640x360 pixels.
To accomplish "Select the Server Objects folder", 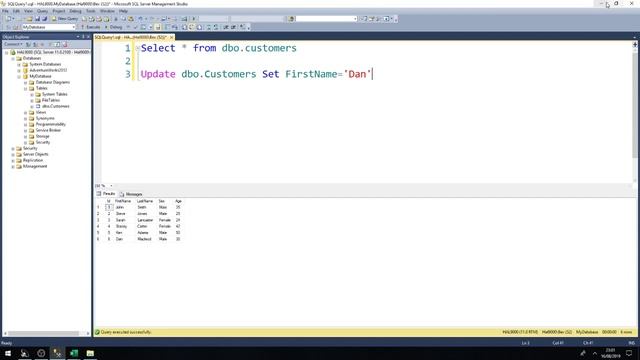I will (x=36, y=154).
